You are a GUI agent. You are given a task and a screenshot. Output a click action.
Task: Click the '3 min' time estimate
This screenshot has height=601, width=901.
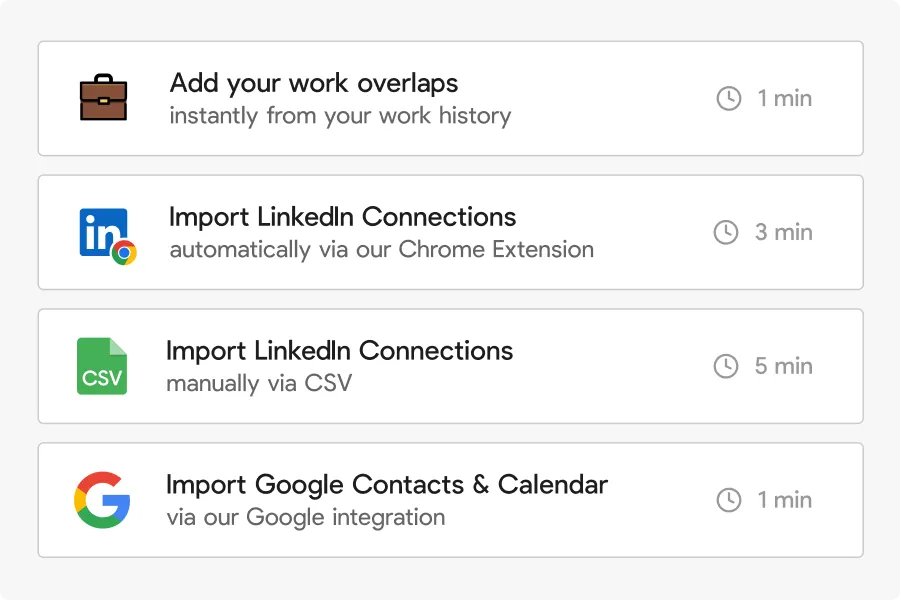(x=784, y=232)
